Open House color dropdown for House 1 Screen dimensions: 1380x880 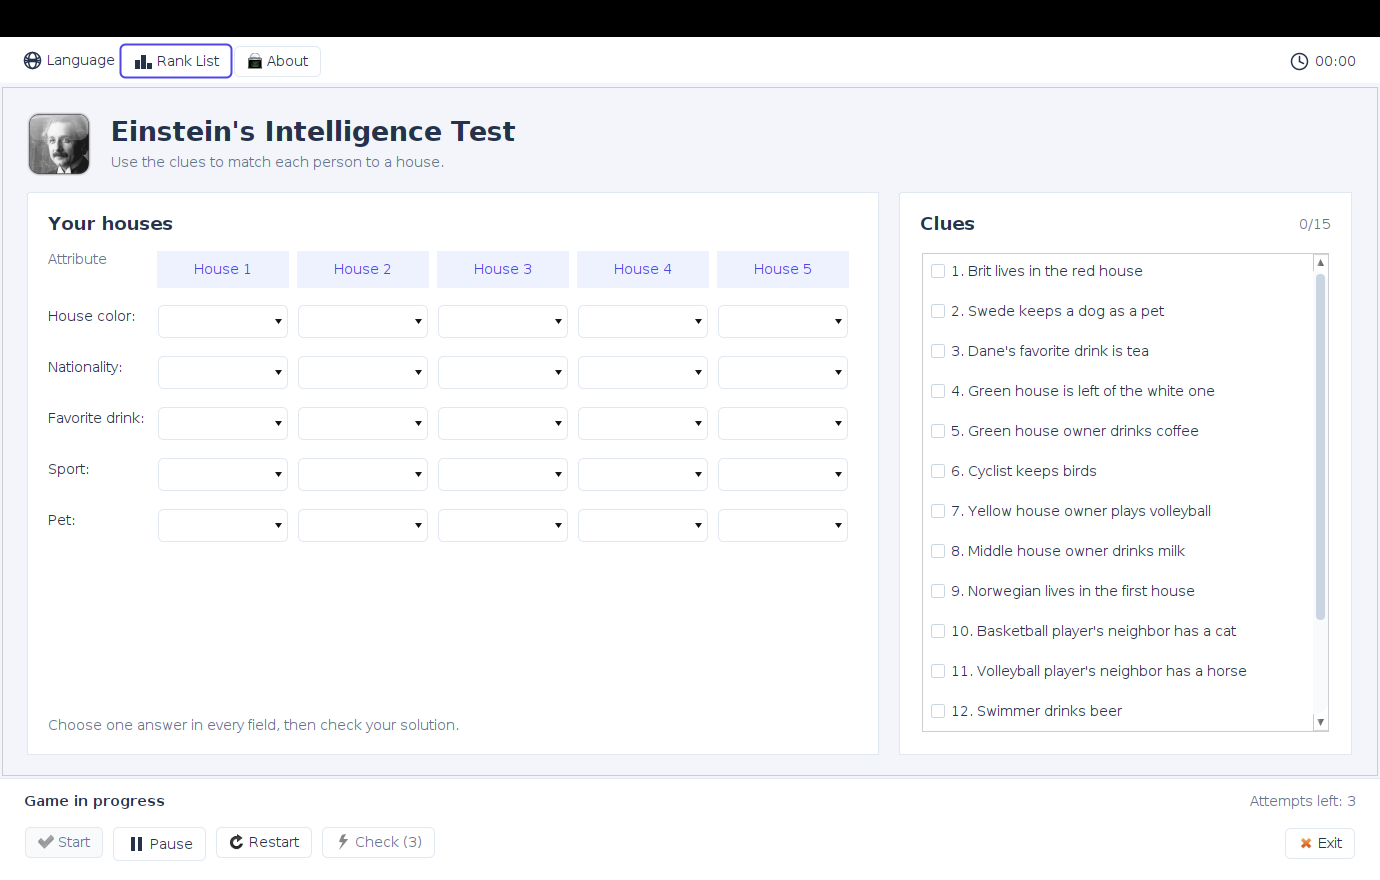[x=223, y=322]
